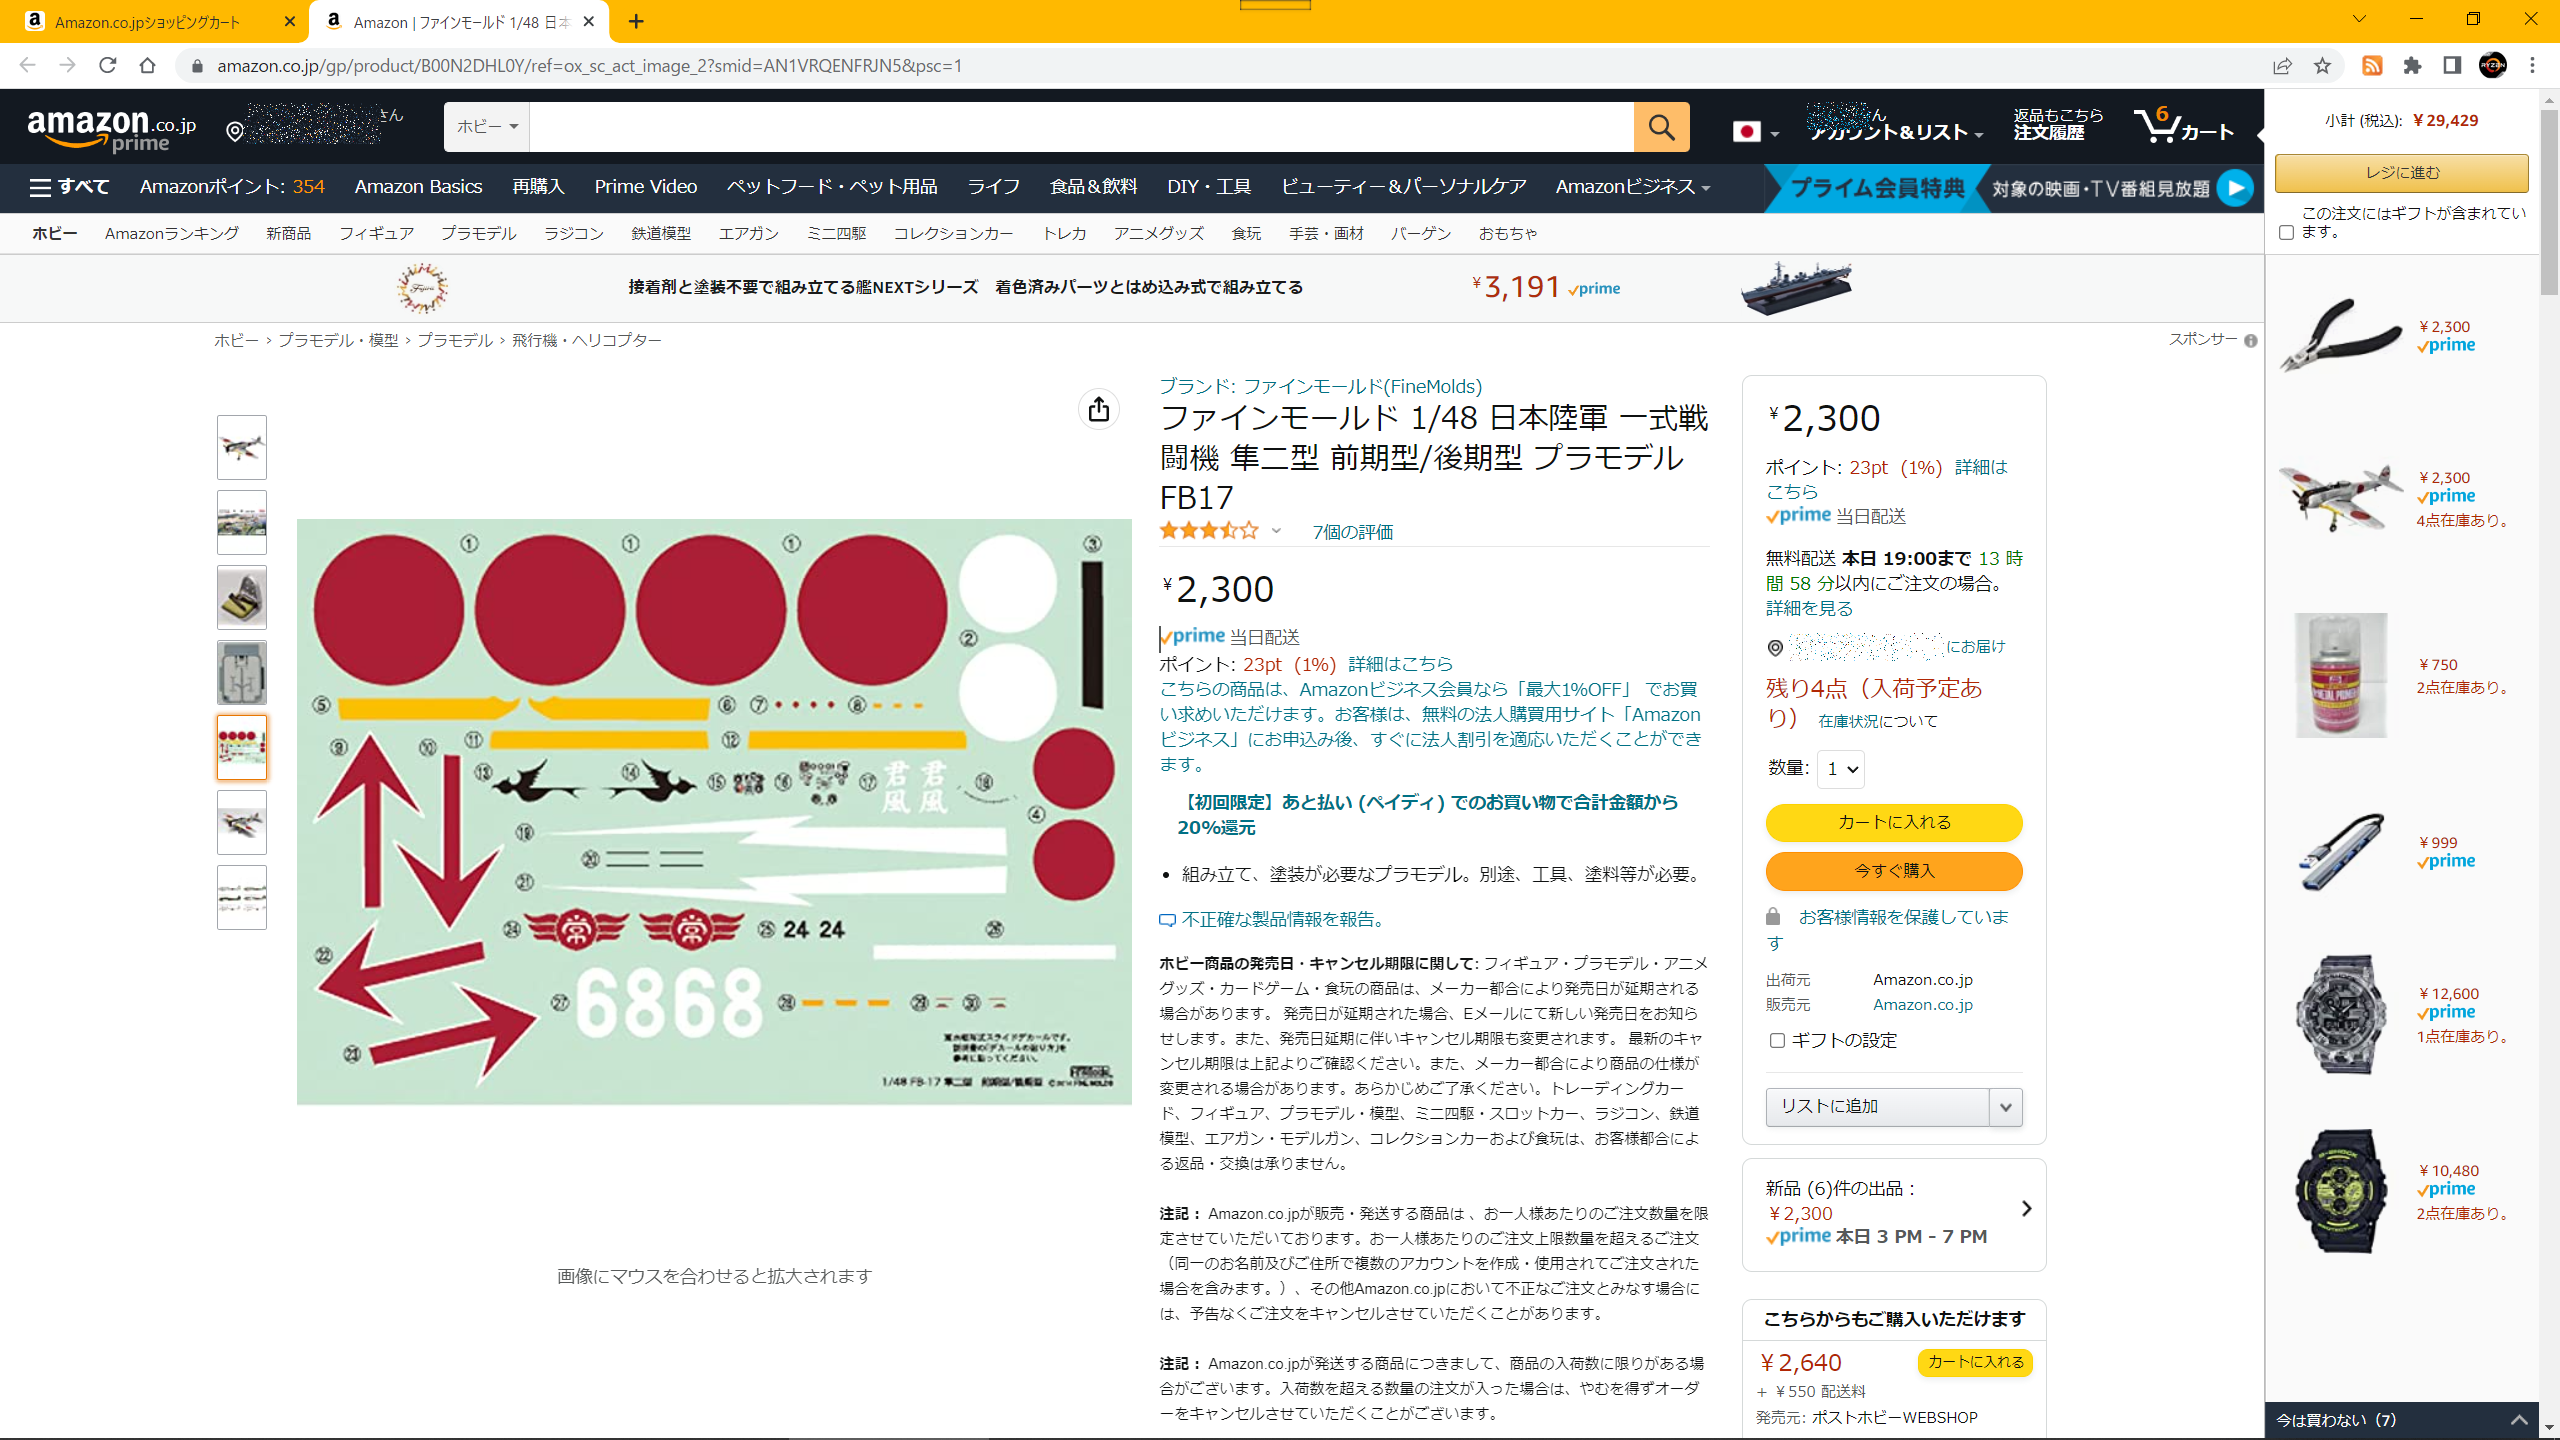Viewport: 2560px width, 1440px height.
Task: Select the フィギュア sub-nav tab
Action: point(376,233)
